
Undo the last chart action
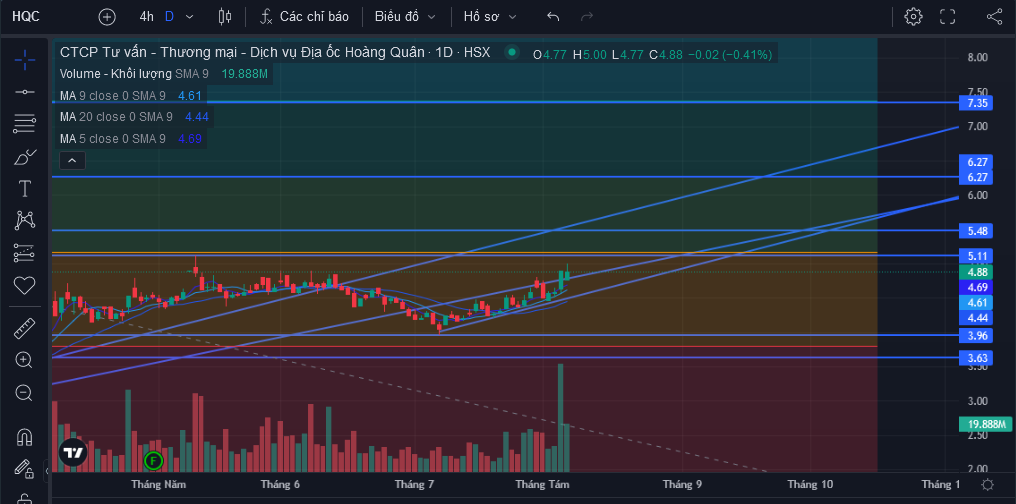553,17
